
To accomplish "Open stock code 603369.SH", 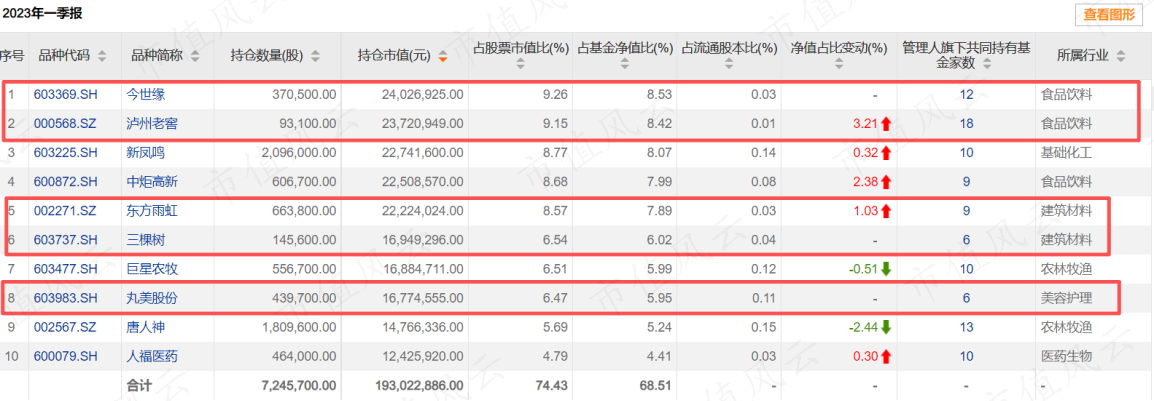I will (66, 94).
